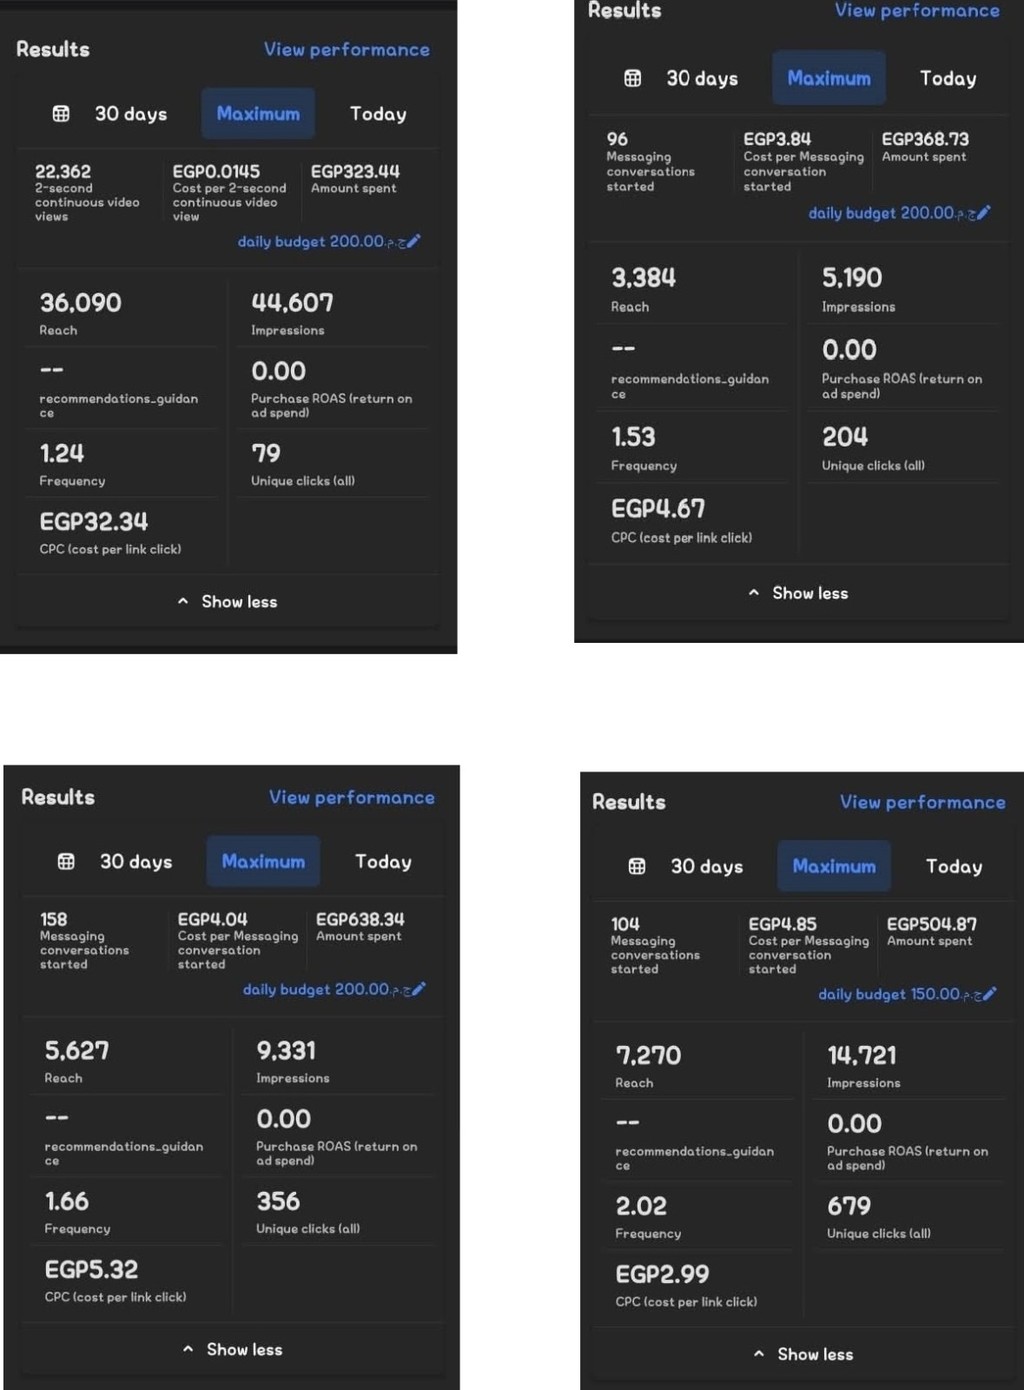The width and height of the screenshot is (1024, 1390).
Task: Collapse with Show less in the EGP5.32 CPC panel
Action: (233, 1350)
